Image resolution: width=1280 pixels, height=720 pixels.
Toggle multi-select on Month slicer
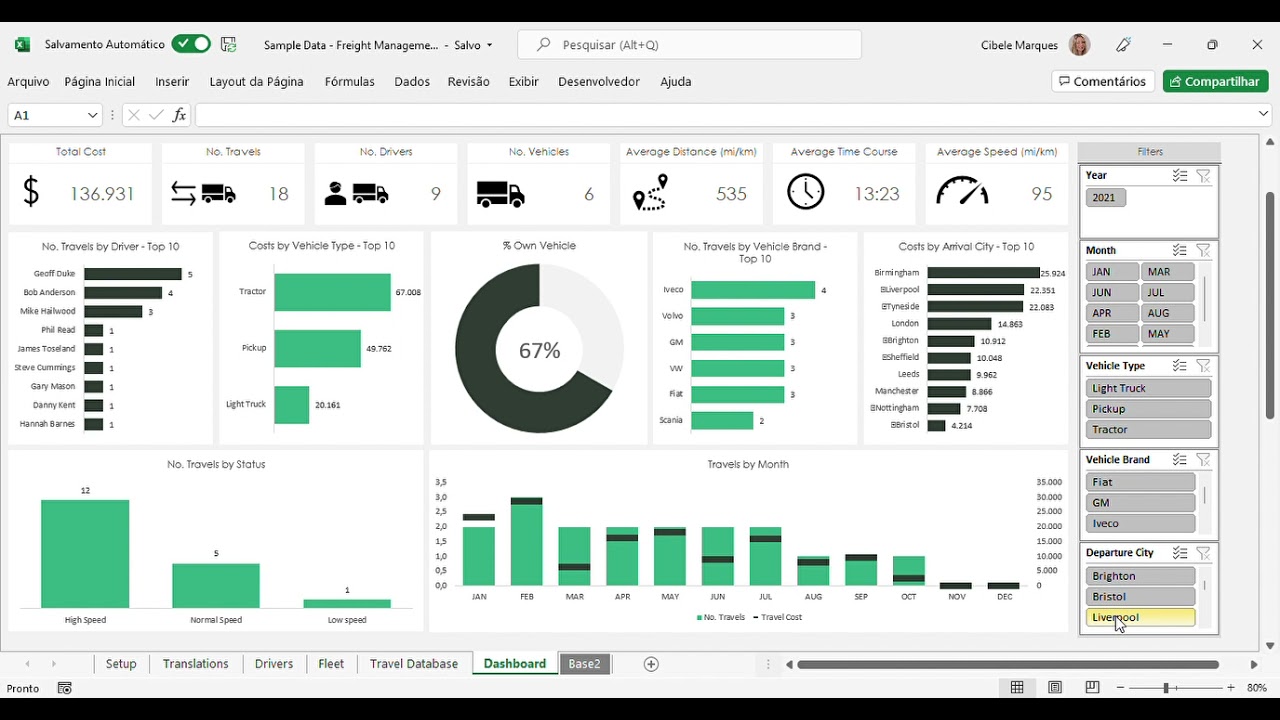click(1180, 251)
